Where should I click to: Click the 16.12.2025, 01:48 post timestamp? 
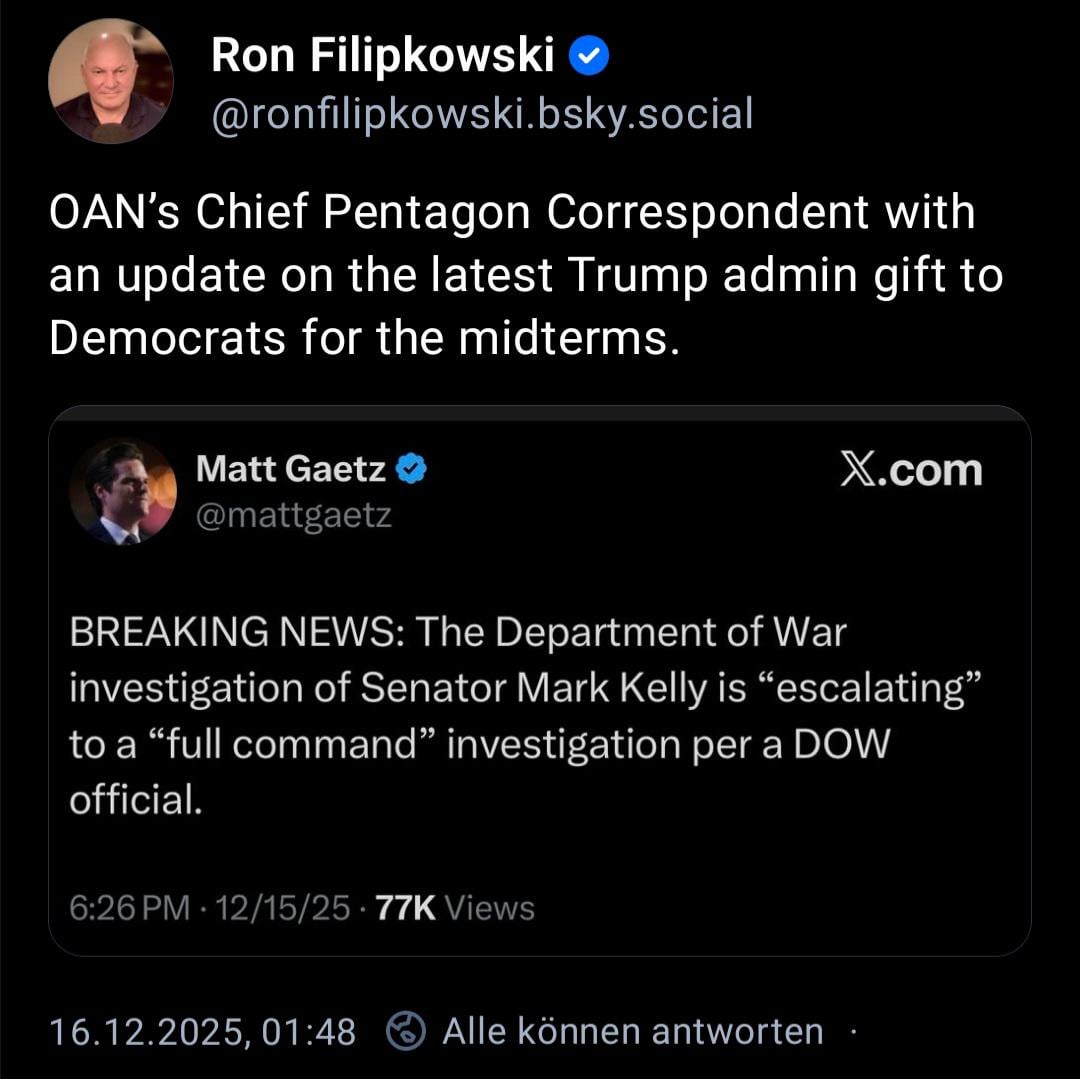(203, 1031)
